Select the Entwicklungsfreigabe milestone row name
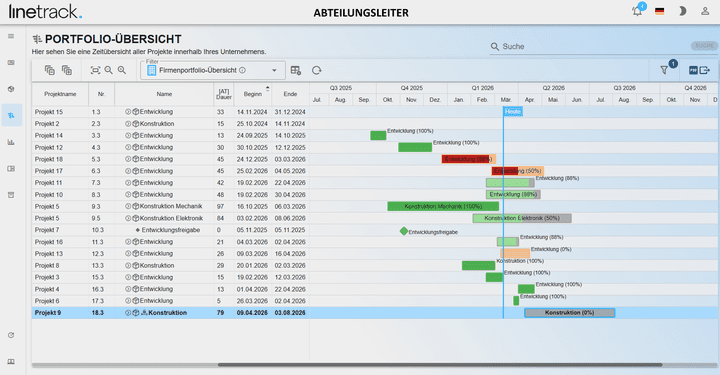This screenshot has width=720, height=375. tap(171, 230)
